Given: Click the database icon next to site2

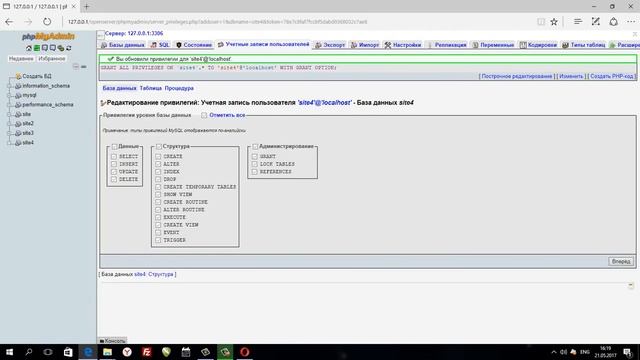Looking at the screenshot, I should click(18, 124).
